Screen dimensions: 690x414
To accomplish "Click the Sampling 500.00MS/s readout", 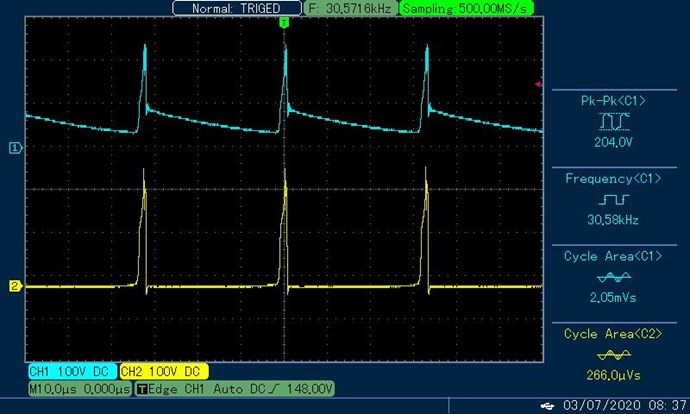I will pyautogui.click(x=466, y=8).
